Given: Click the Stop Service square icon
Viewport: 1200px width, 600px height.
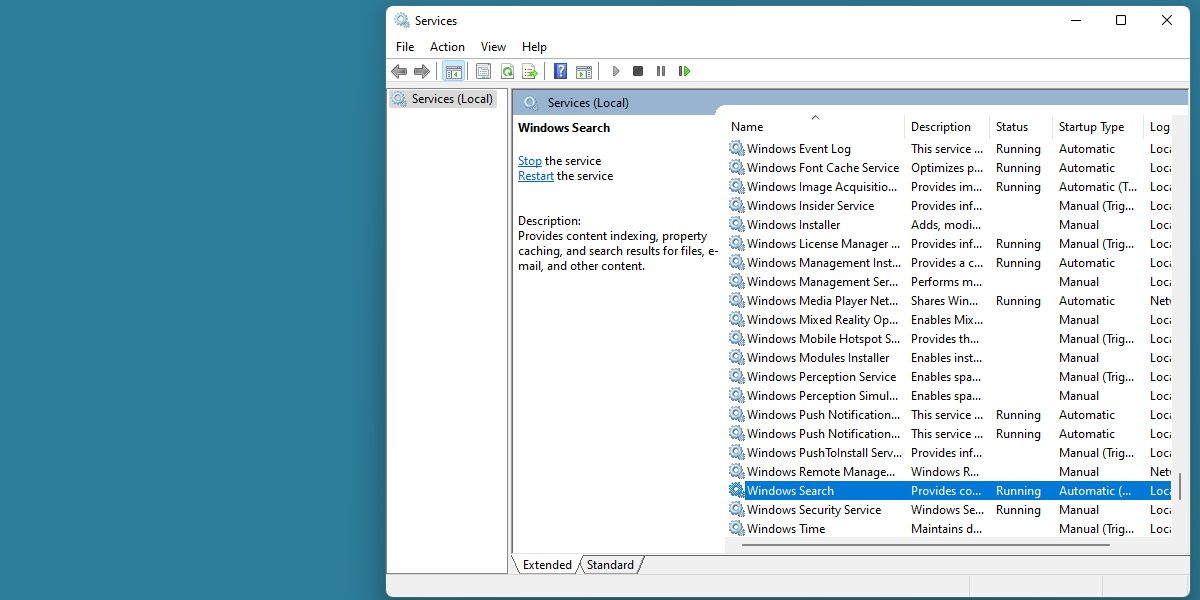Looking at the screenshot, I should coord(638,71).
